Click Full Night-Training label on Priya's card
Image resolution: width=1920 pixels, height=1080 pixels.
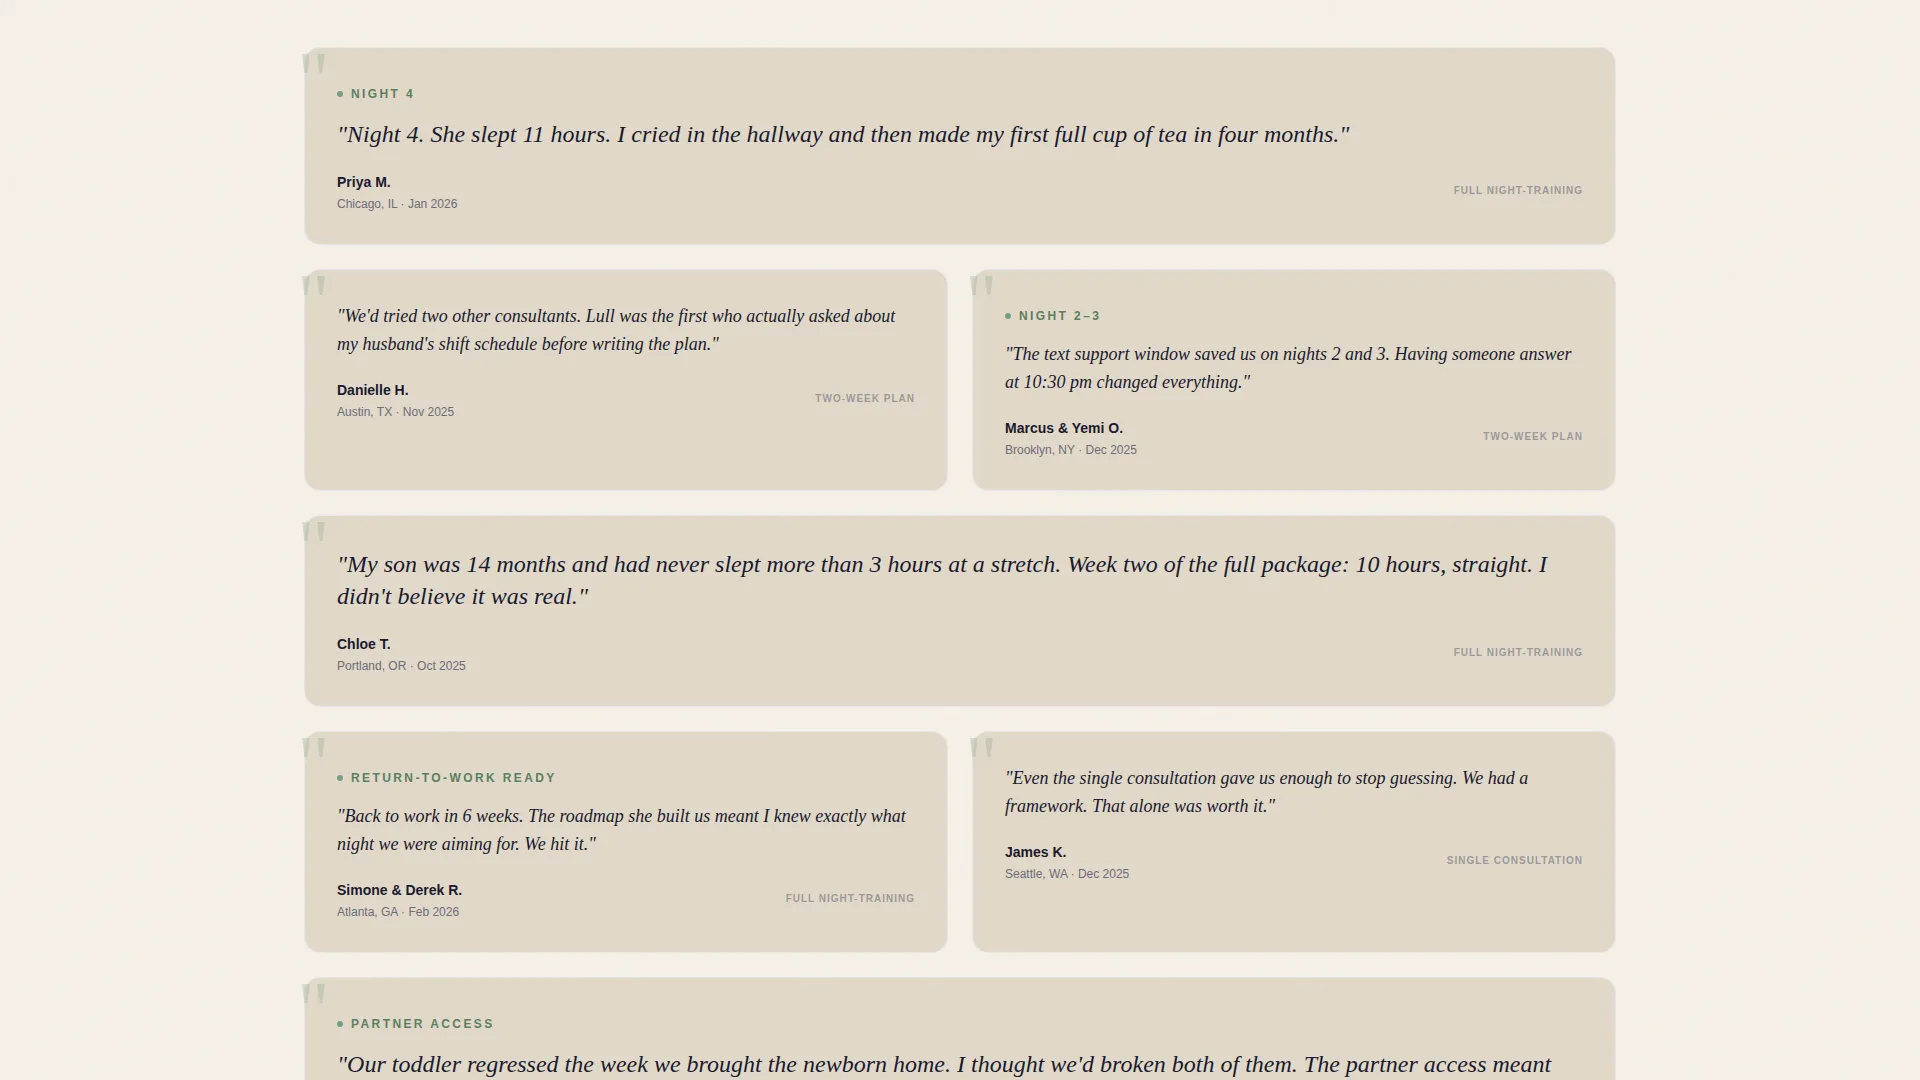(x=1518, y=190)
